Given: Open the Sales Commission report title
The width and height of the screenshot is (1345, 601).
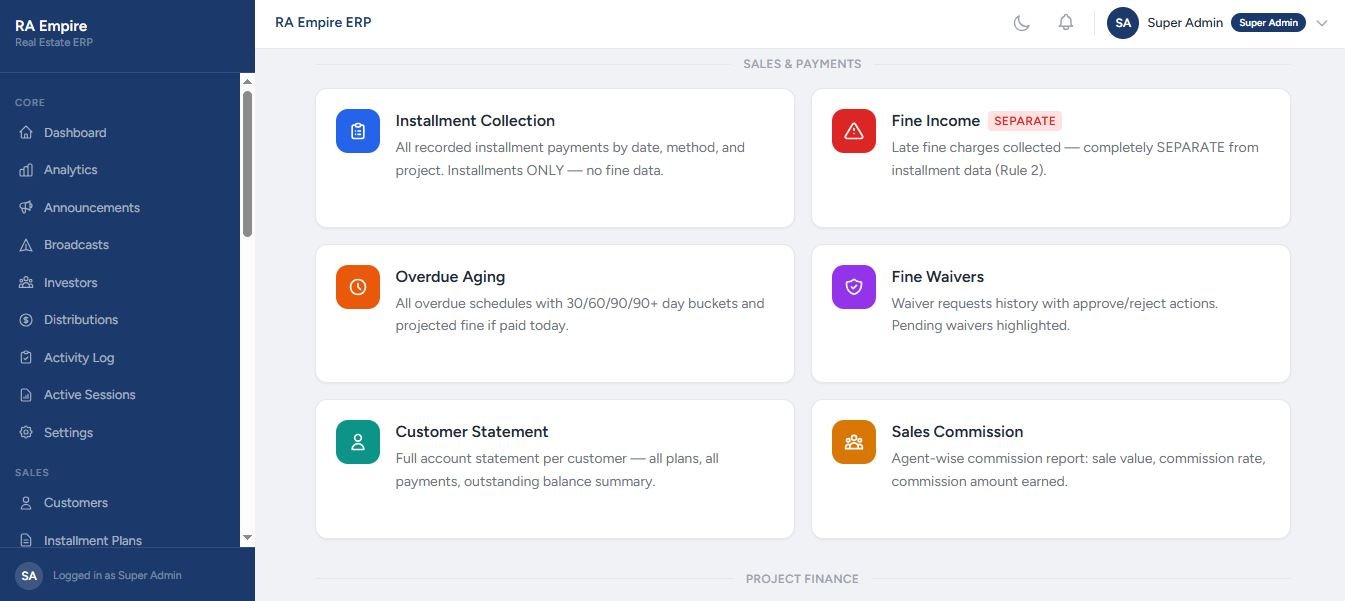Looking at the screenshot, I should click(957, 432).
